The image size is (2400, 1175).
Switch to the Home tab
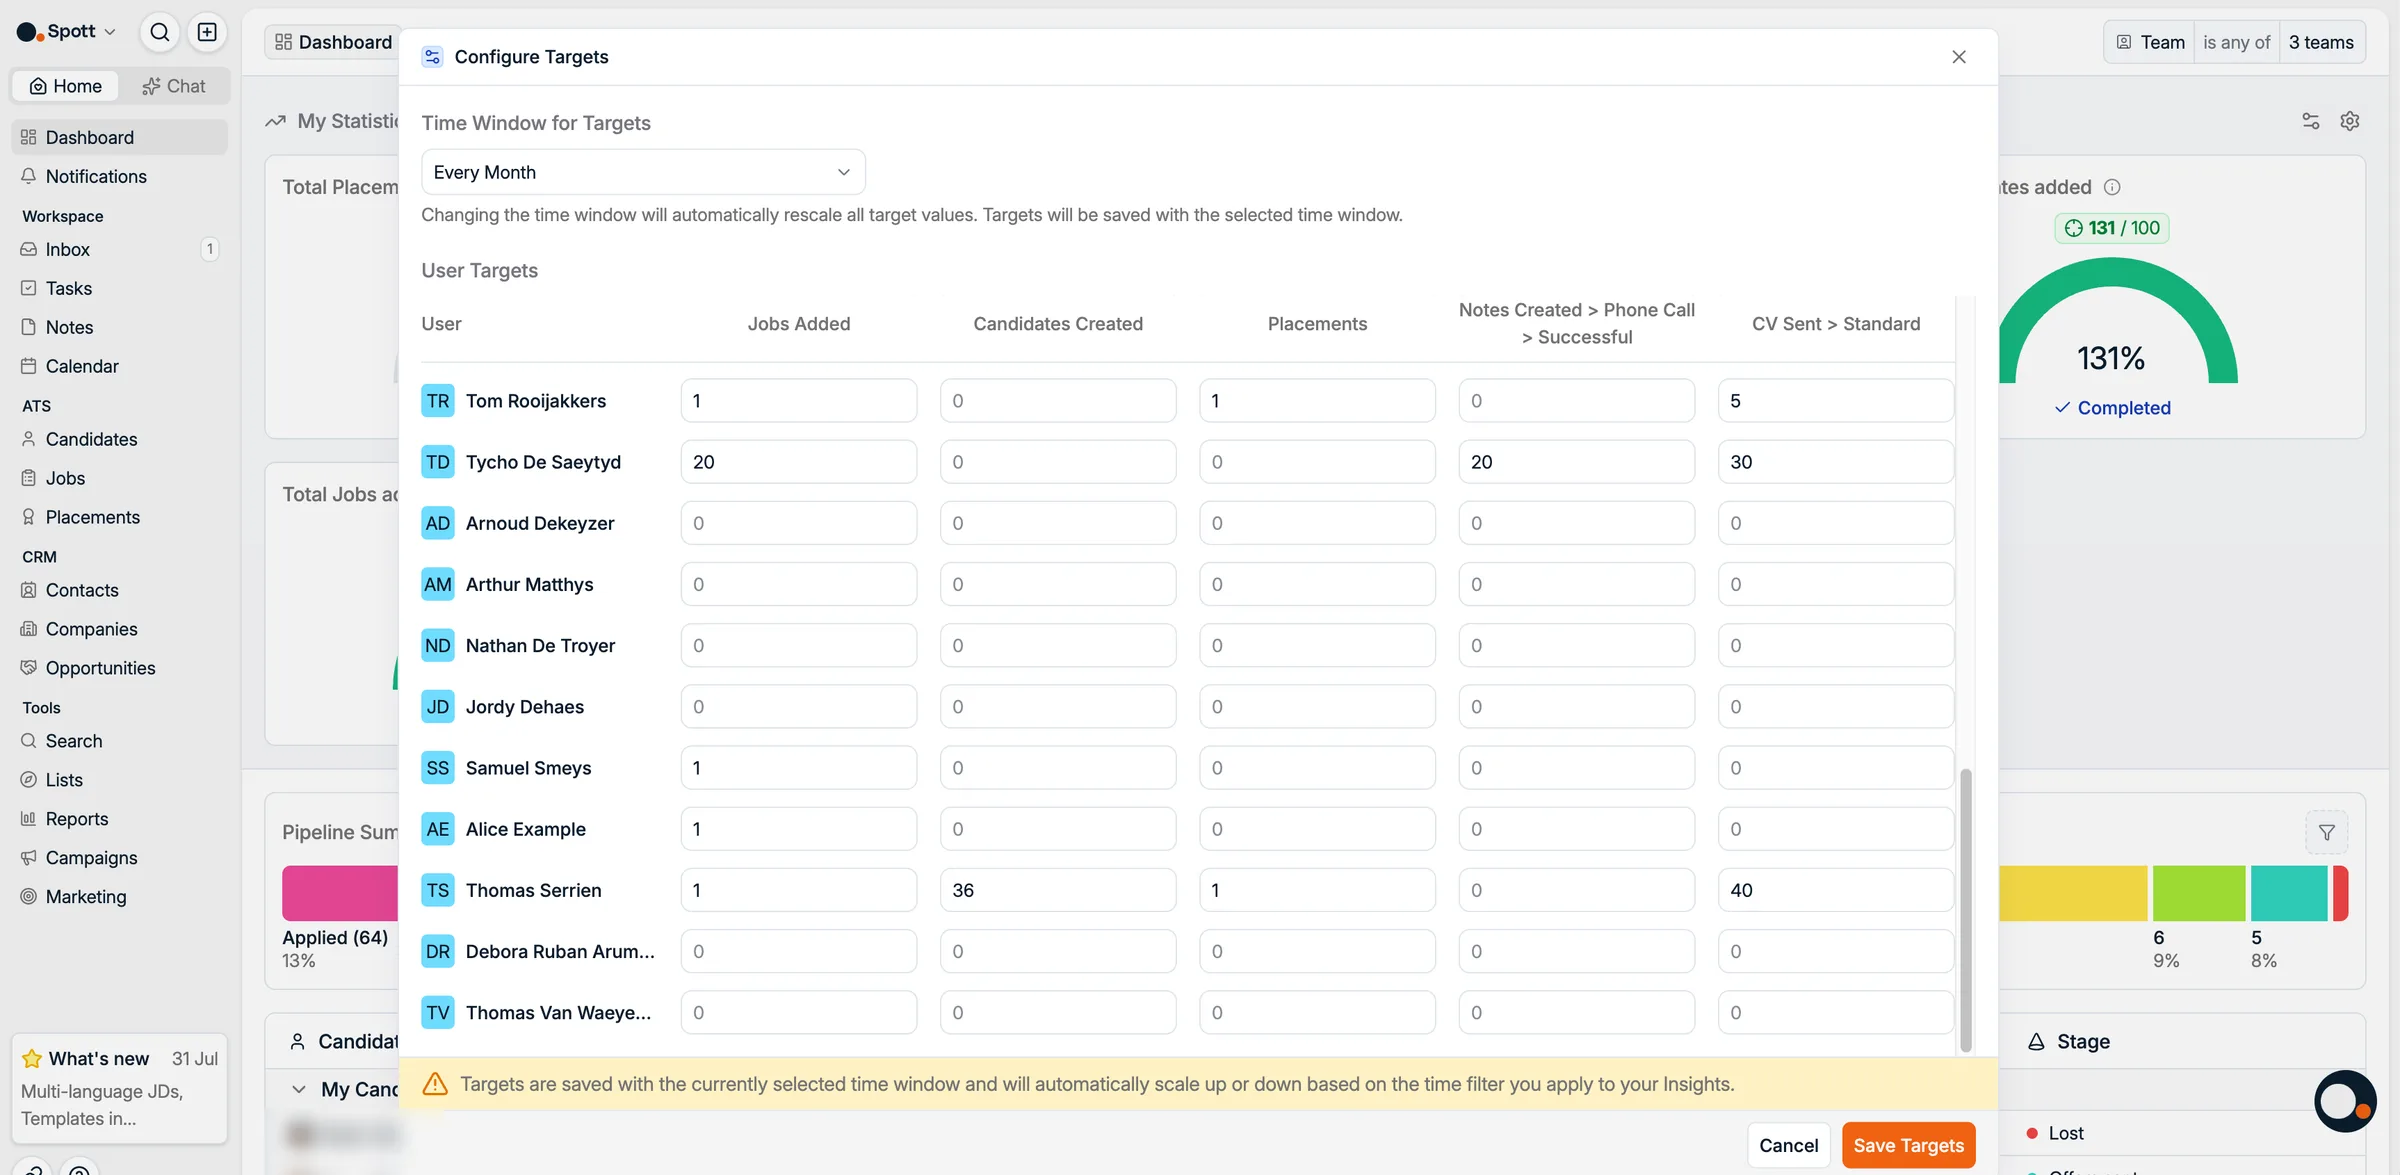(x=66, y=86)
